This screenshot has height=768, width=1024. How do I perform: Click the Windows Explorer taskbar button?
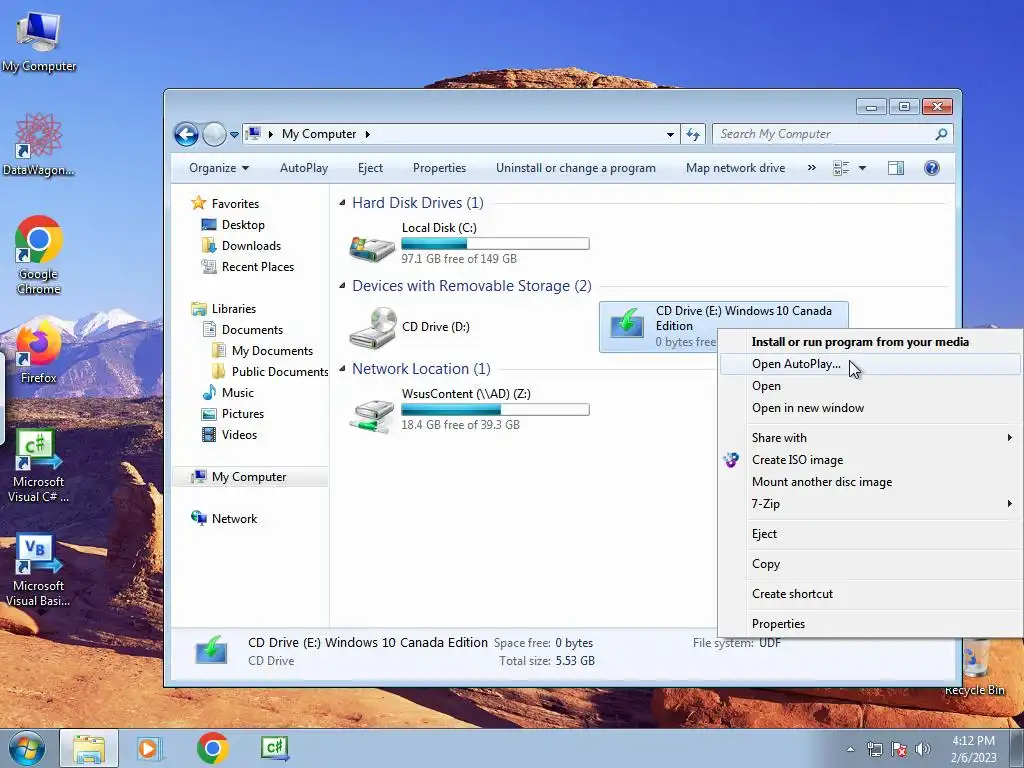(x=89, y=748)
